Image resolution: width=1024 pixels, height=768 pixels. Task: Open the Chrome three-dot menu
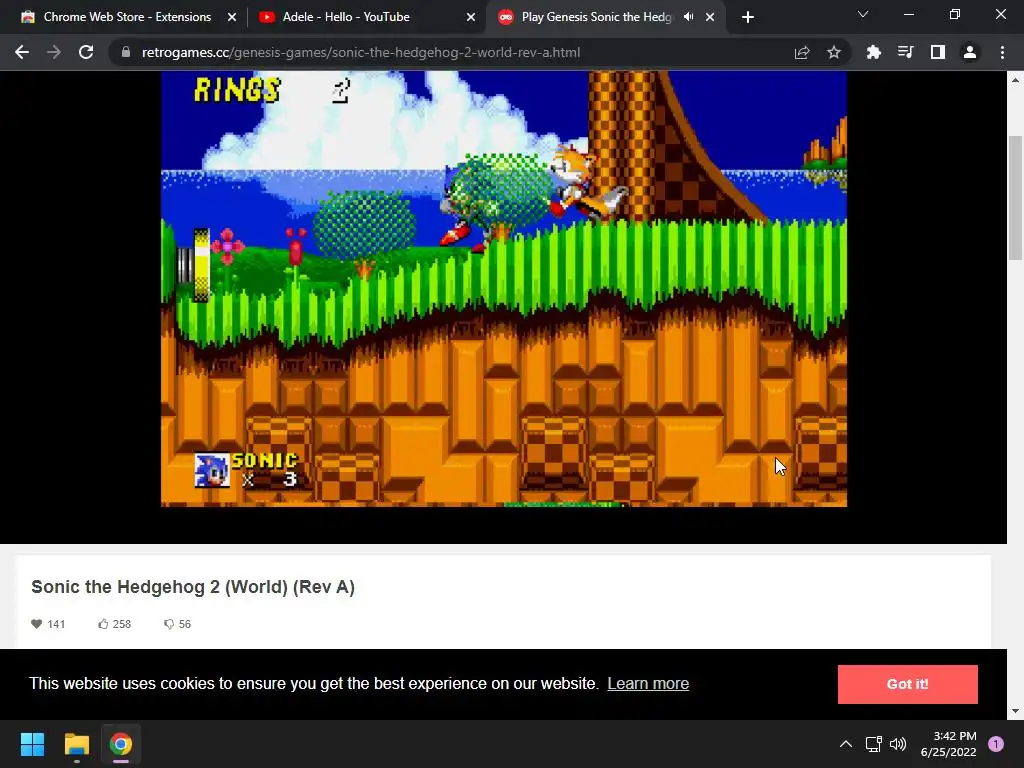pyautogui.click(x=1002, y=52)
